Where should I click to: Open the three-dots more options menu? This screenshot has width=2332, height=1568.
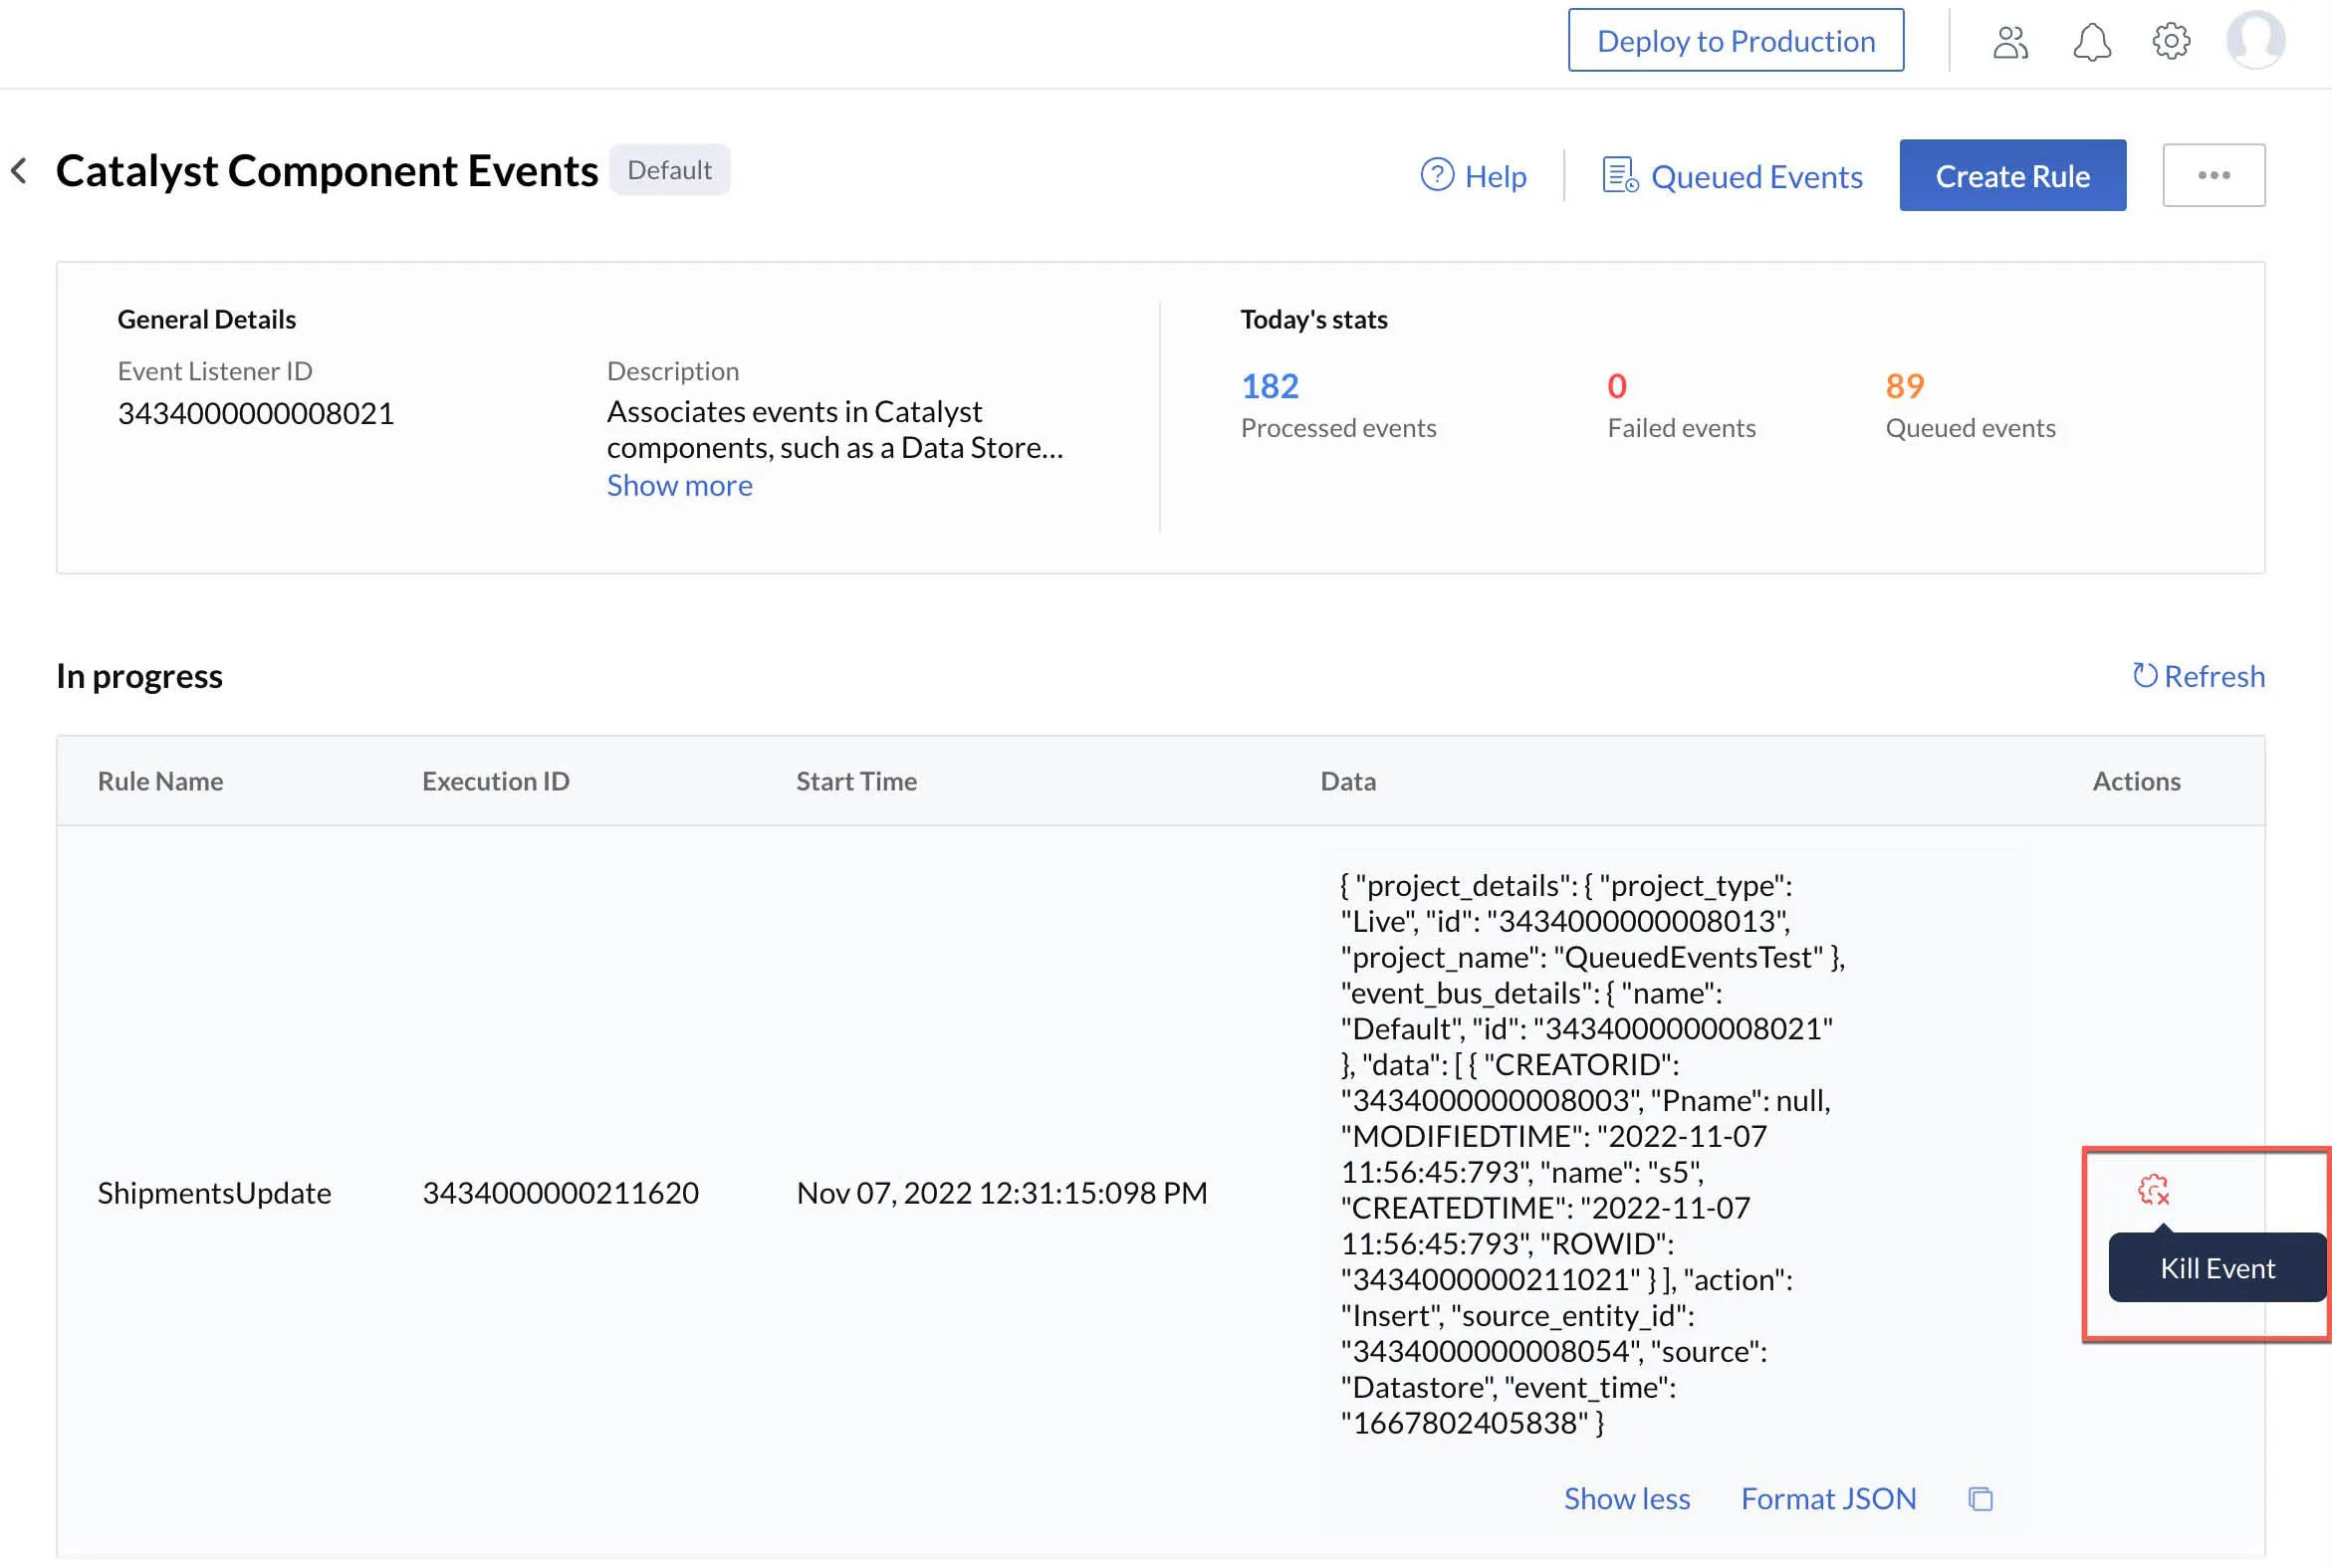coord(2213,175)
